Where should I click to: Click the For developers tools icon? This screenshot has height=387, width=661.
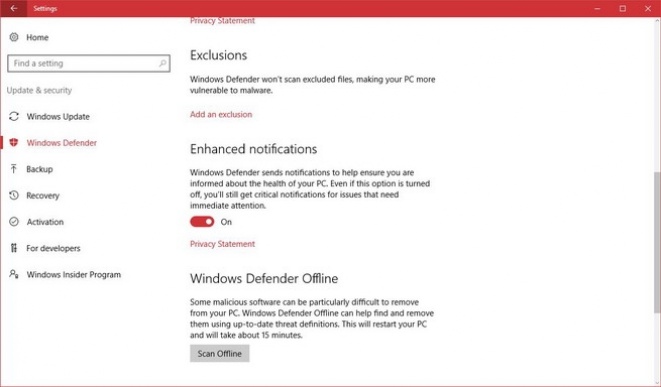[x=14, y=248]
